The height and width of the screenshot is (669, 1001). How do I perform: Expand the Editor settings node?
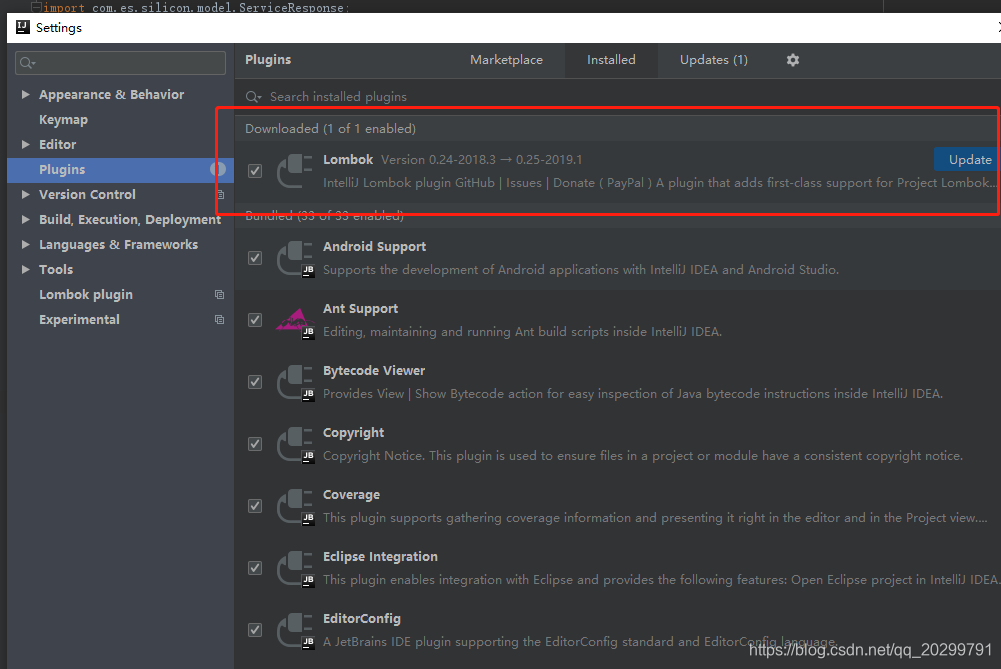point(26,144)
